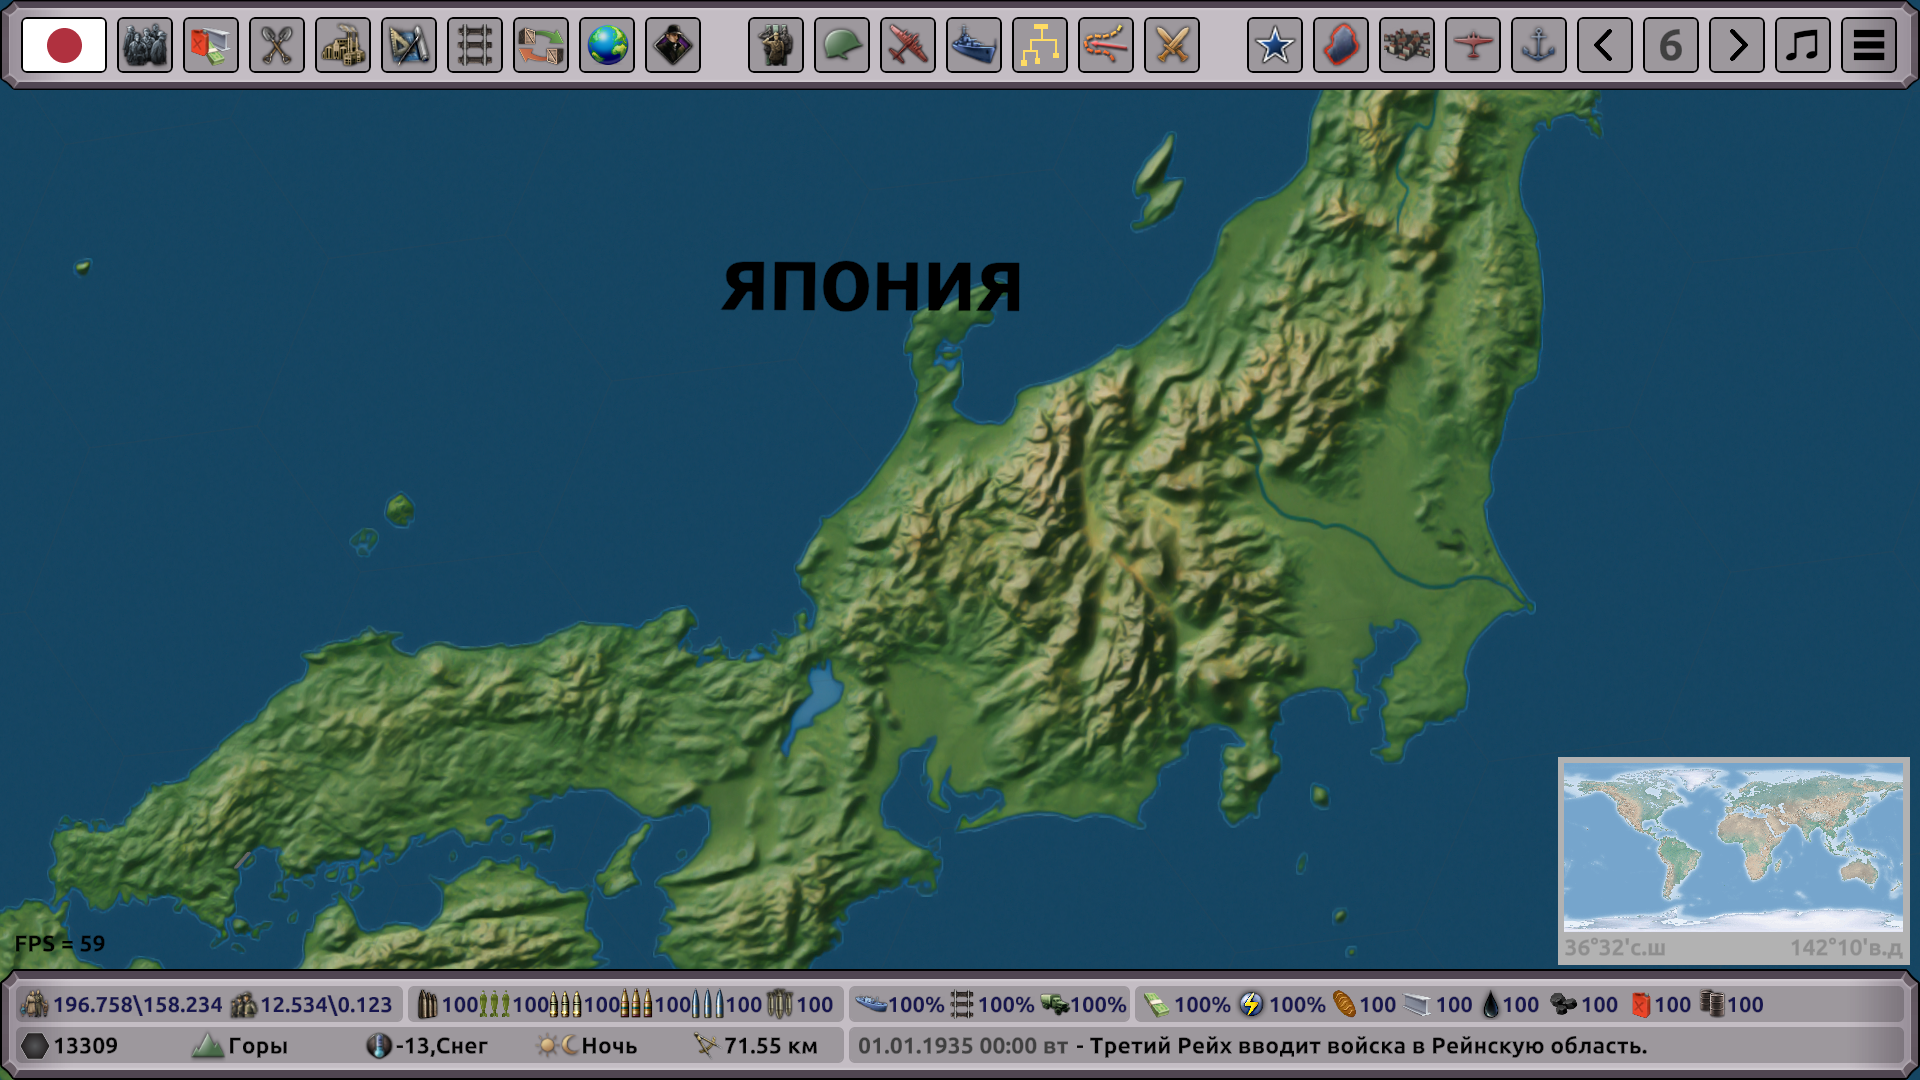This screenshot has height=1080, width=1920.
Task: Open the spy intelligence icon
Action: click(673, 45)
